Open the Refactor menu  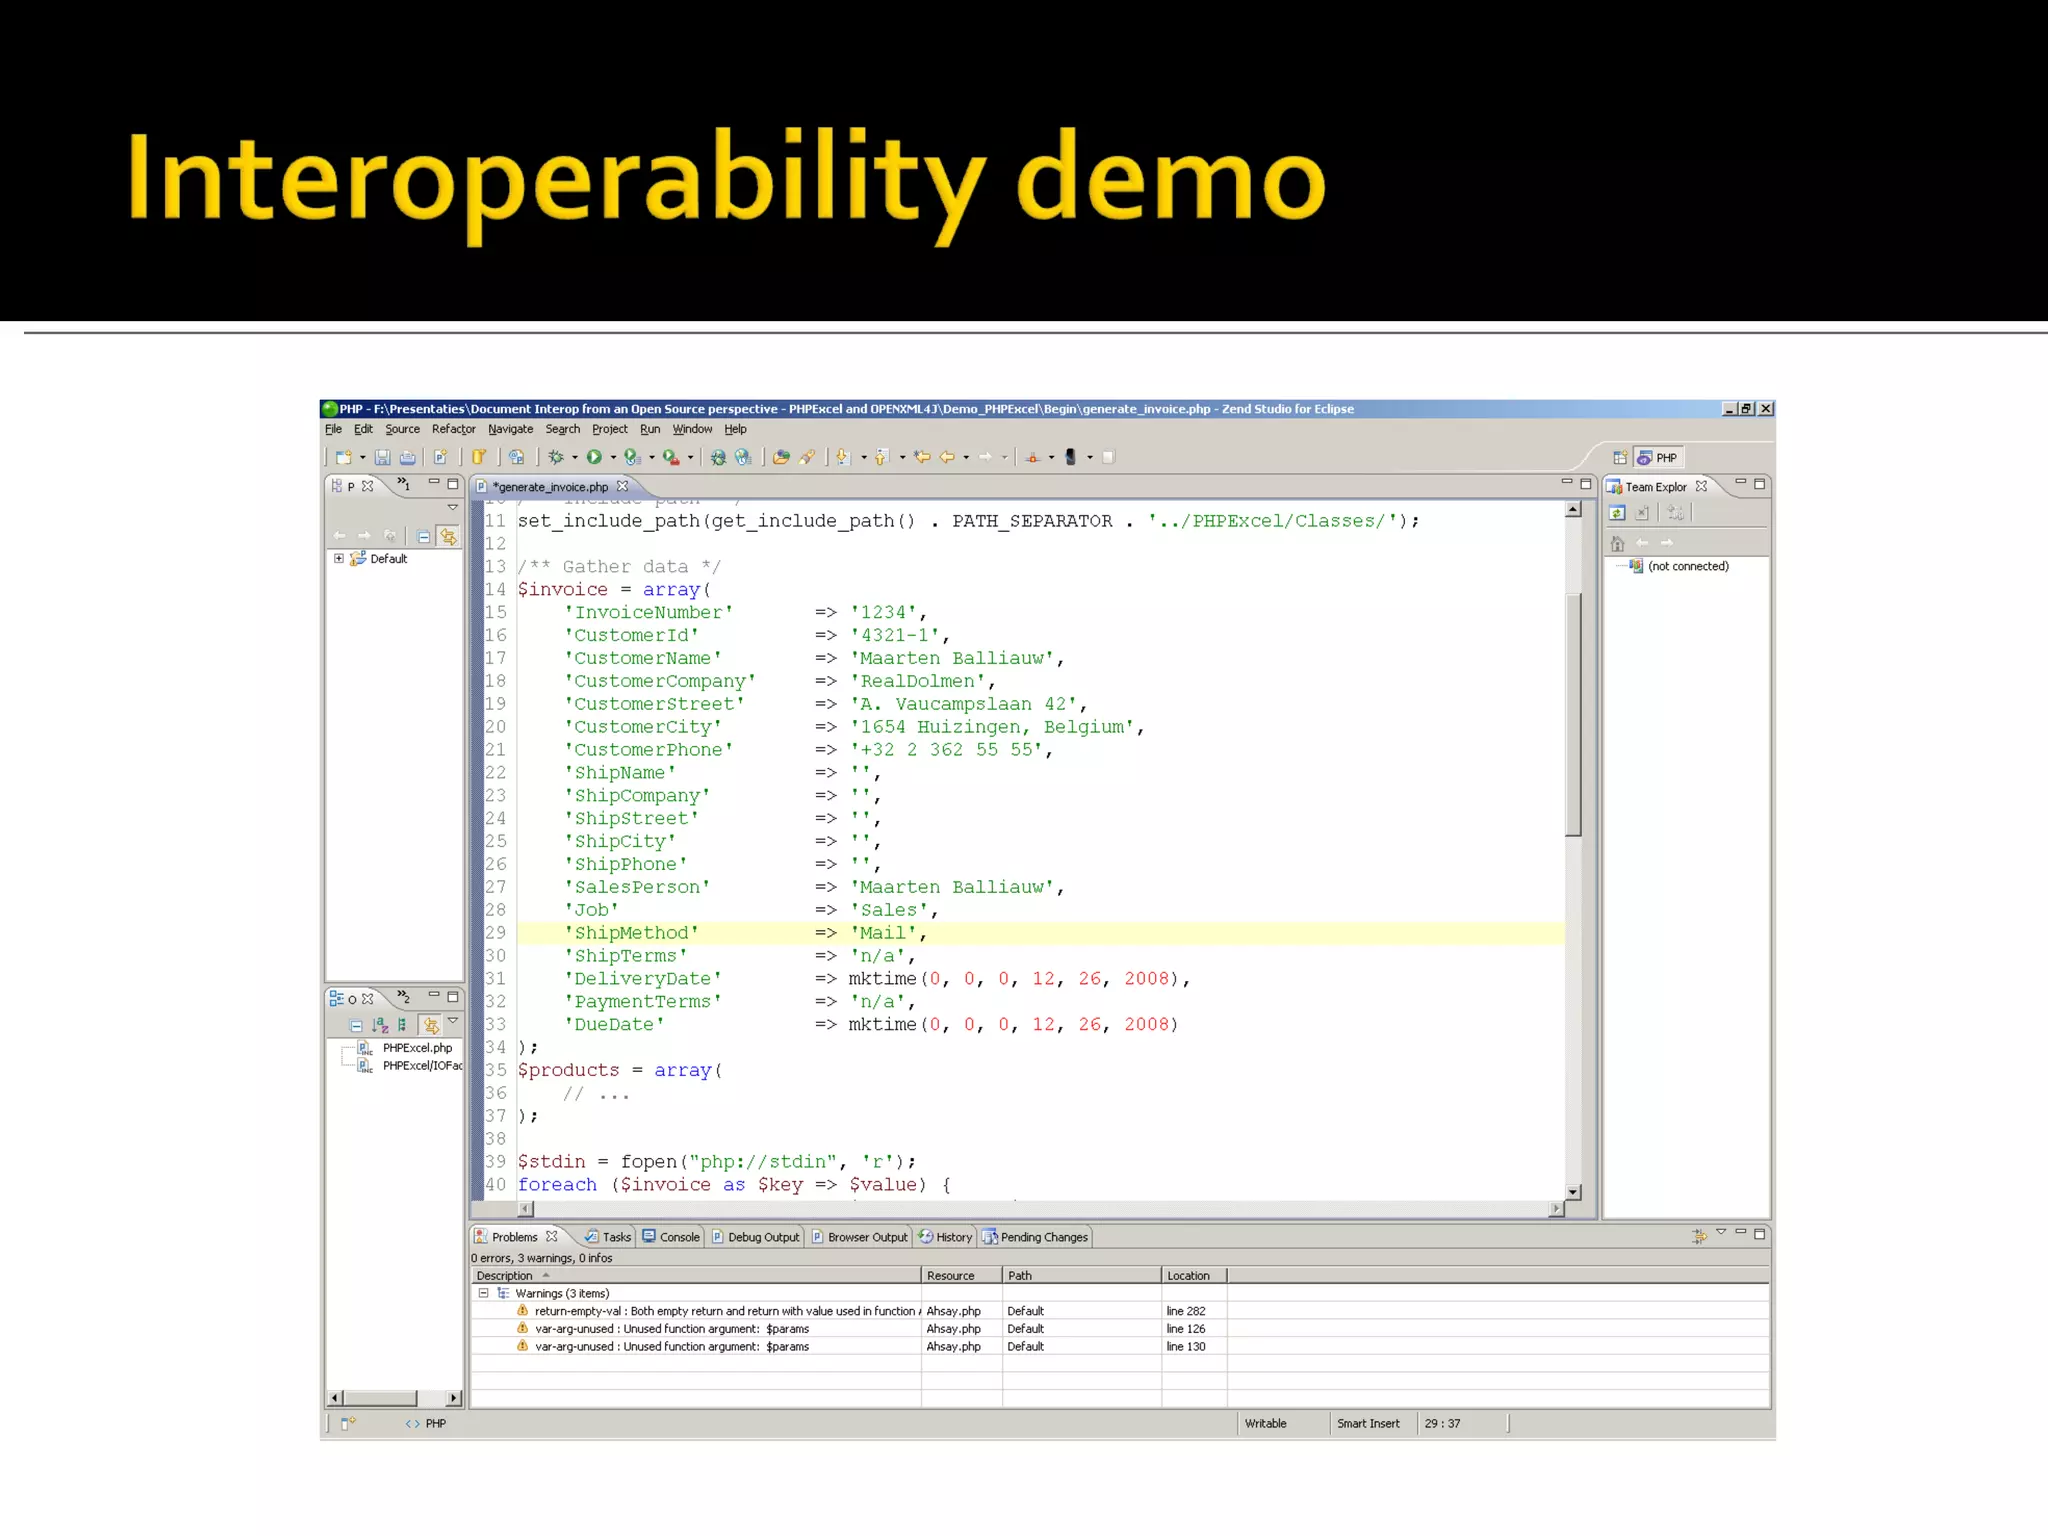point(453,429)
